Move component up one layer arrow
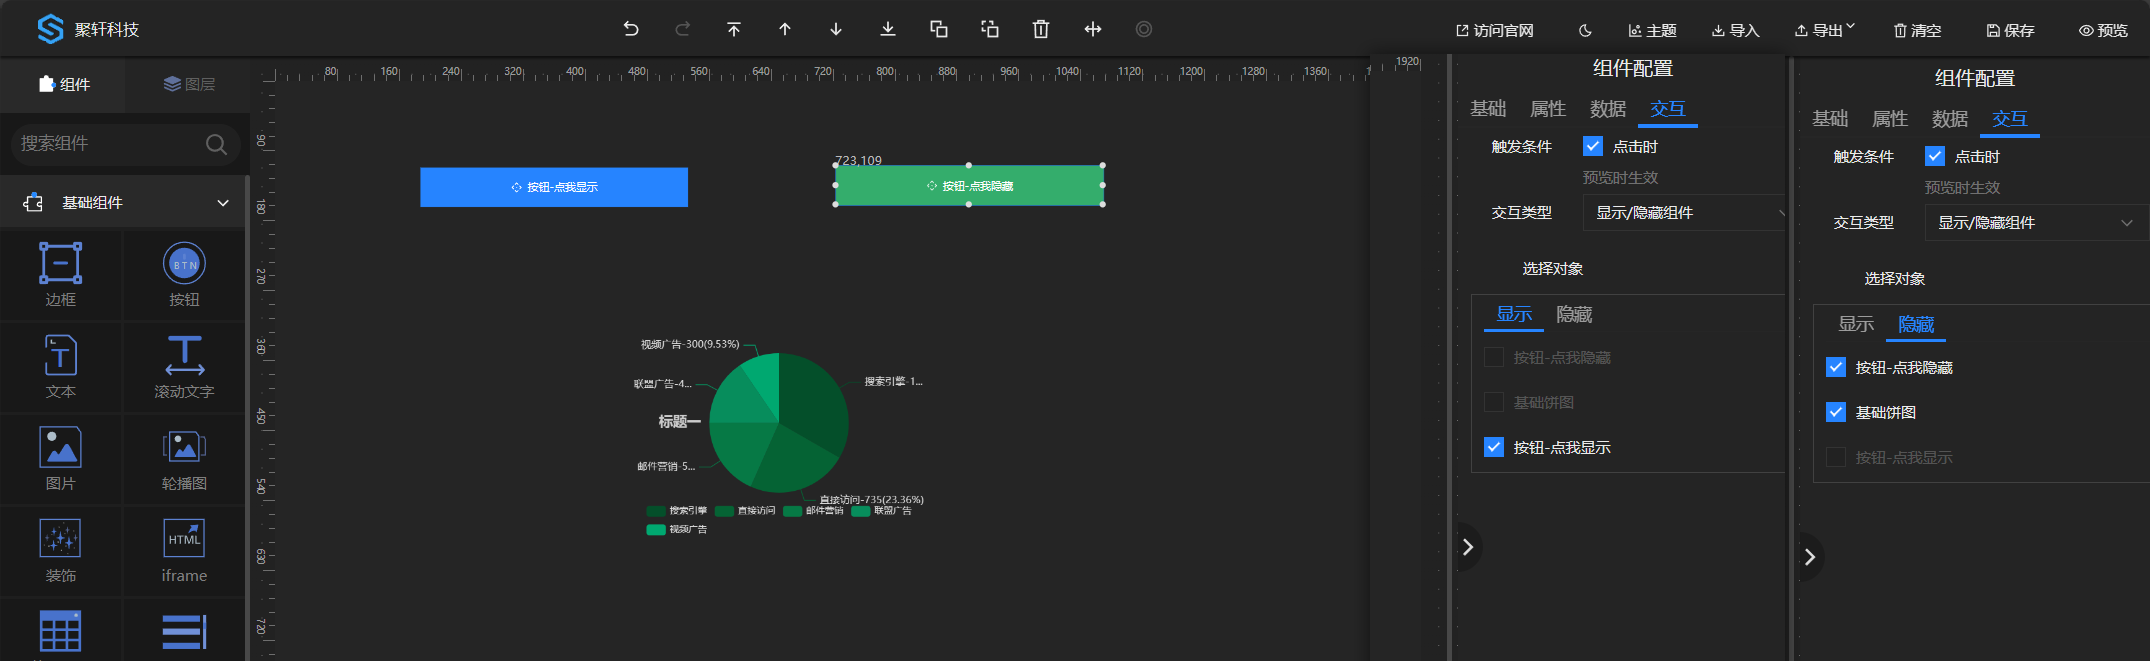 pos(785,29)
